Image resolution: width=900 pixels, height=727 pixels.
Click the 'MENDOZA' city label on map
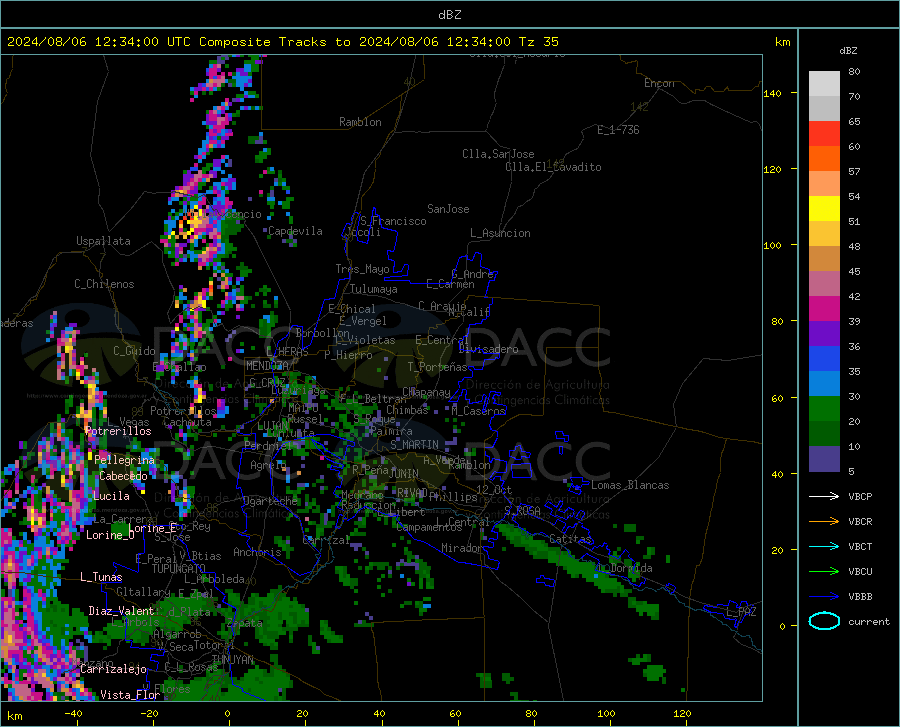(267, 366)
